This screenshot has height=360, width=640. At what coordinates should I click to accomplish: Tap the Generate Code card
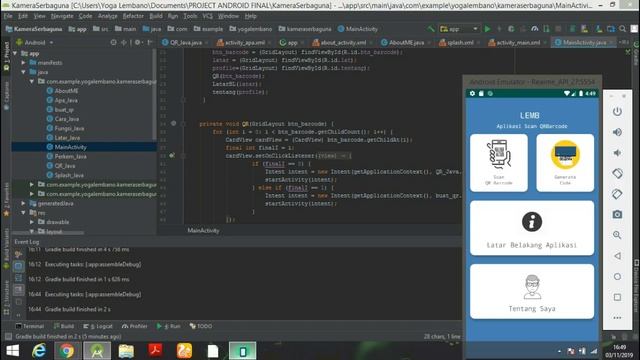565,163
